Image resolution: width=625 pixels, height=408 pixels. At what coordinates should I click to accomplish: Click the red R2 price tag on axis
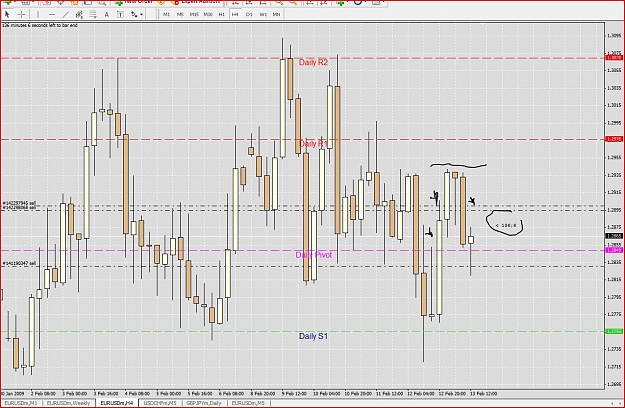[614, 58]
